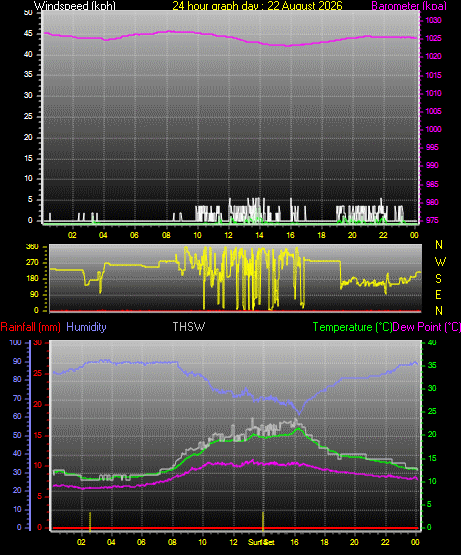Click hour 08 under the temperature chart
Image resolution: width=461 pixels, height=555 pixels.
(x=172, y=542)
